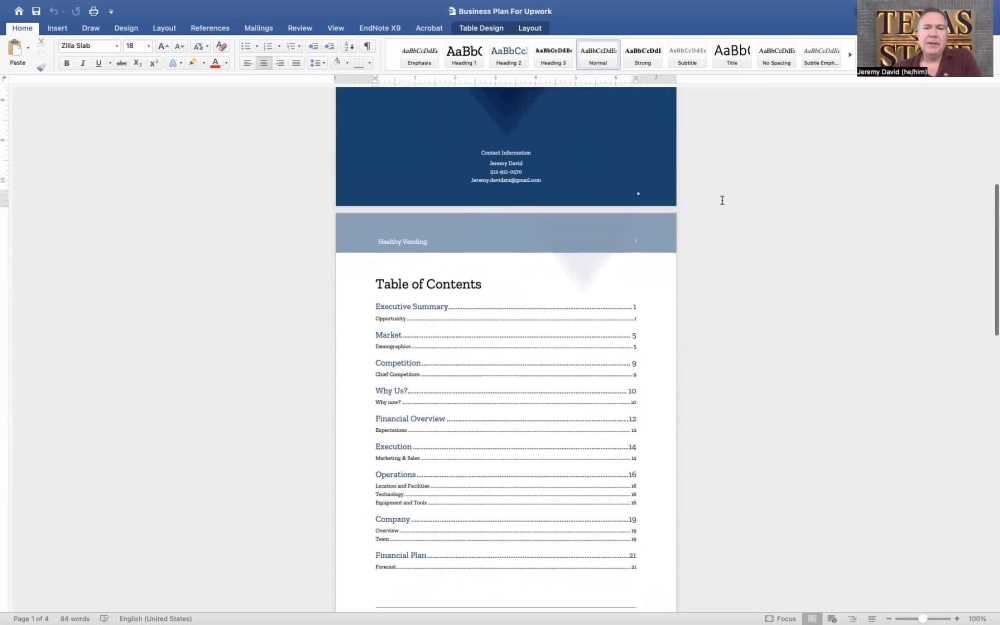Clear all formatting with eraser icon
Image resolution: width=1000 pixels, height=625 pixels.
click(221, 46)
